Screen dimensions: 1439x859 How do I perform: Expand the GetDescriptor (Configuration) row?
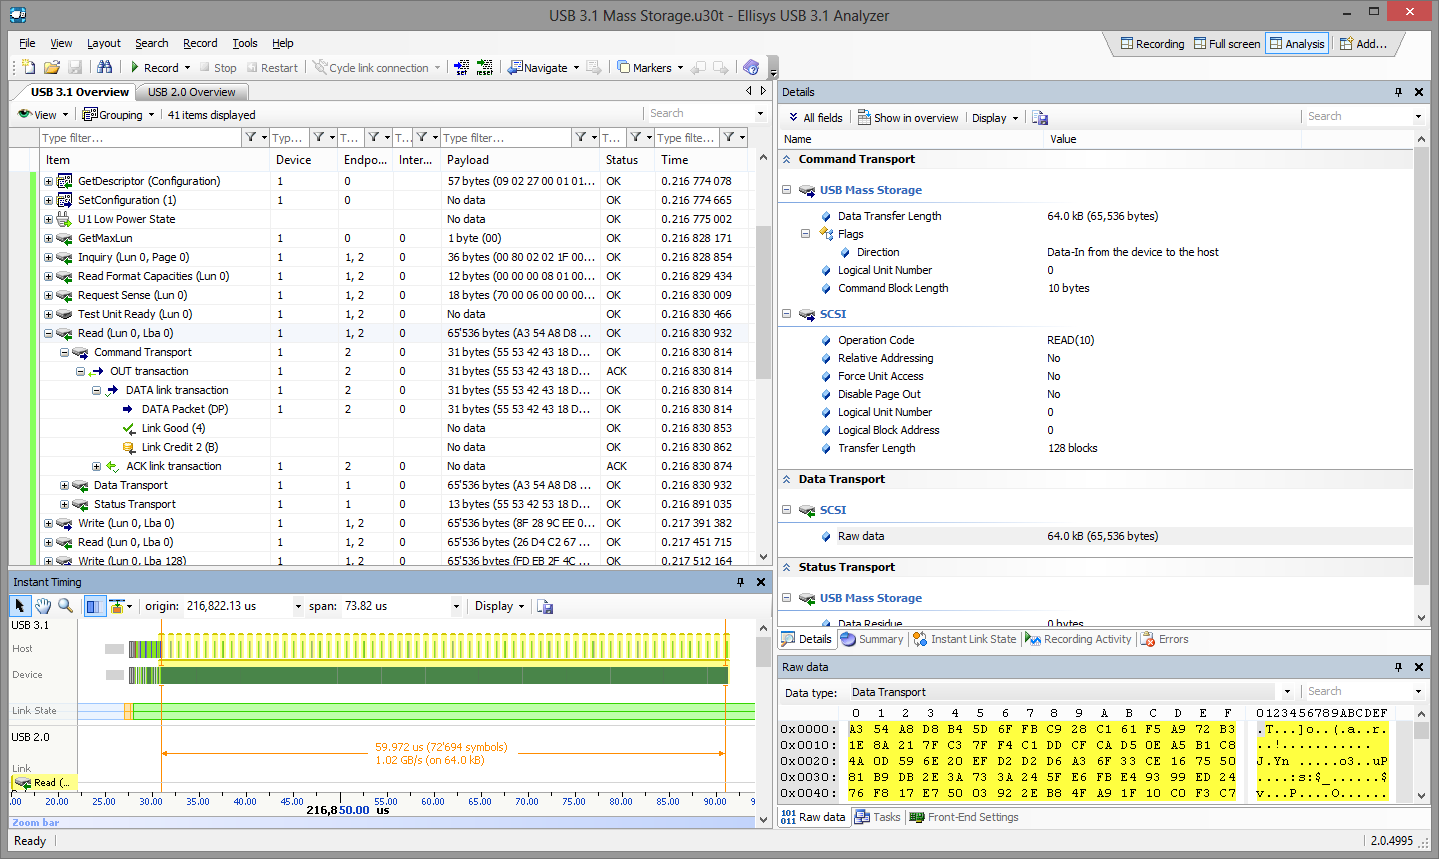(48, 181)
